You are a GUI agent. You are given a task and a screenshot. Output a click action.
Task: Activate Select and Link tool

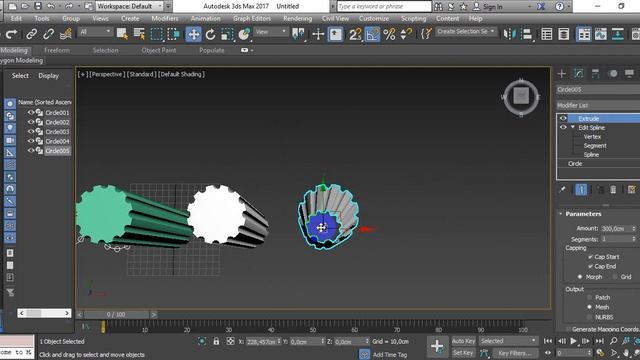pyautogui.click(x=31, y=34)
